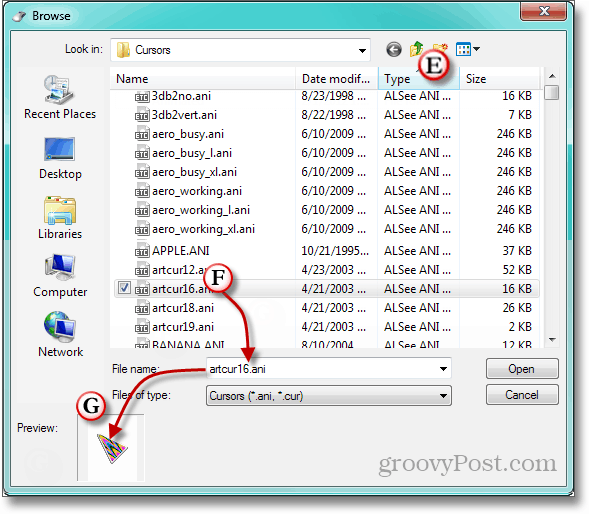The image size is (589, 514).
Task: Cancel the Browse dialog
Action: tap(522, 395)
